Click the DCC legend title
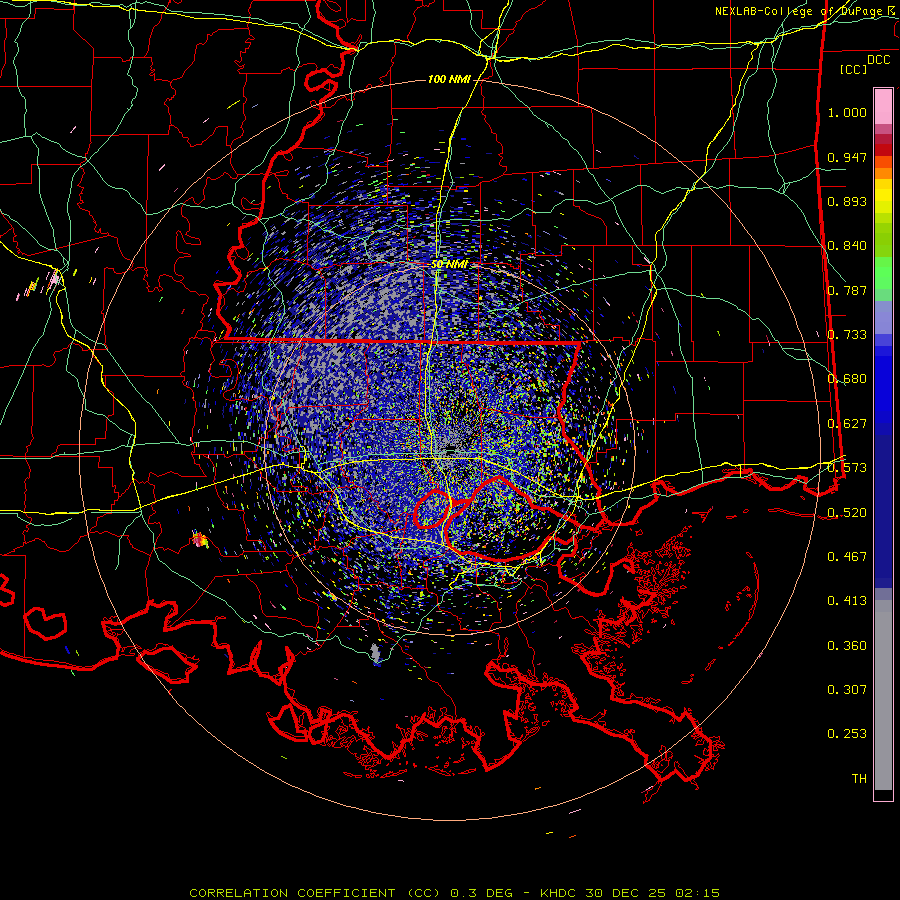 pos(878,60)
